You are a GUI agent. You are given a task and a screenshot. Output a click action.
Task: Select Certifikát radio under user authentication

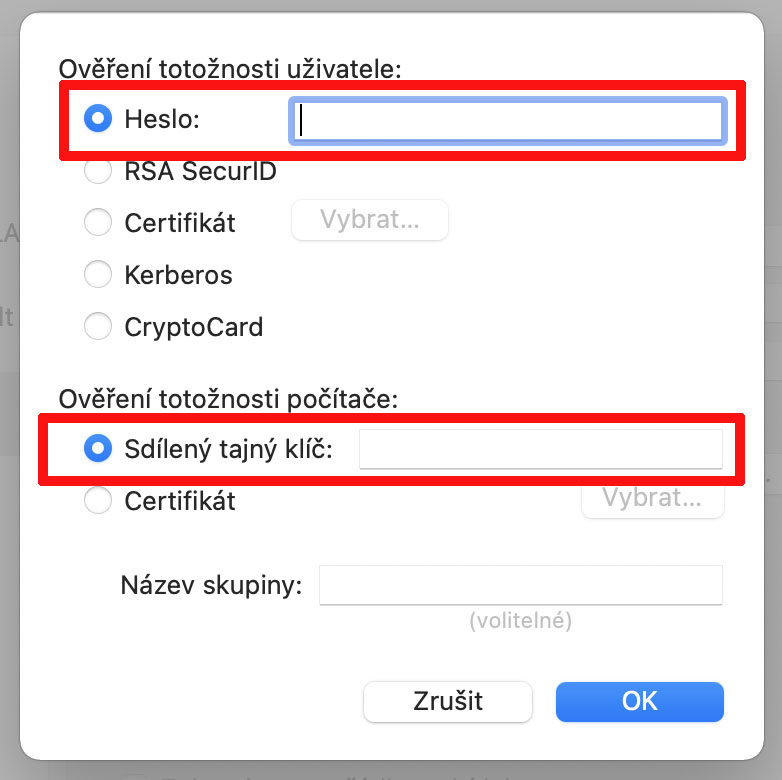98,222
